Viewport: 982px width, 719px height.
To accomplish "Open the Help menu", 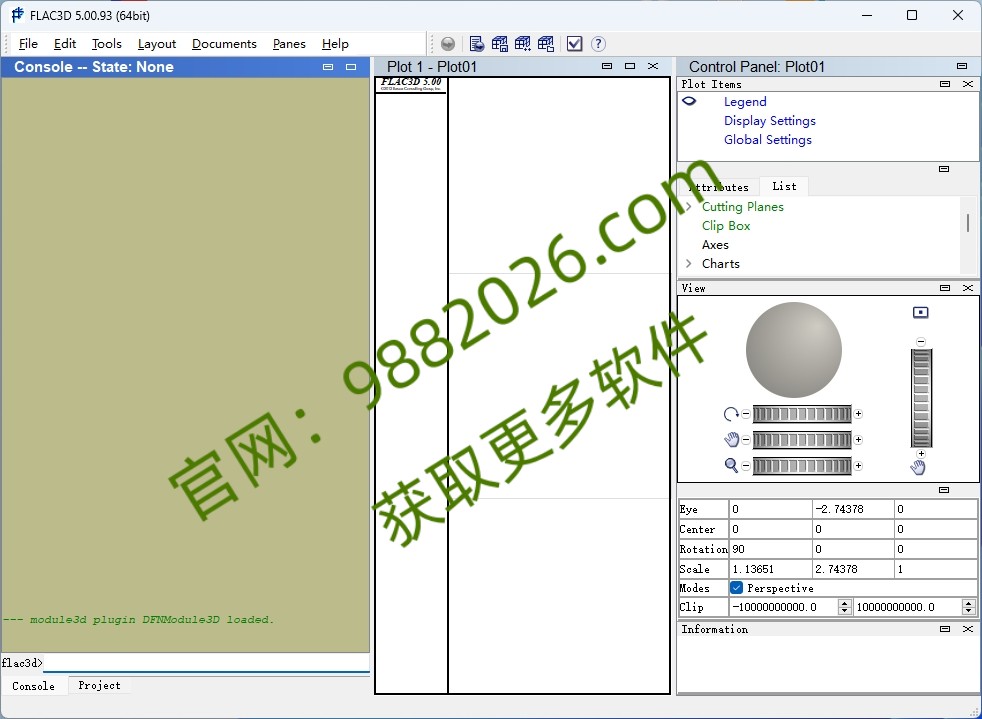I will [x=335, y=44].
